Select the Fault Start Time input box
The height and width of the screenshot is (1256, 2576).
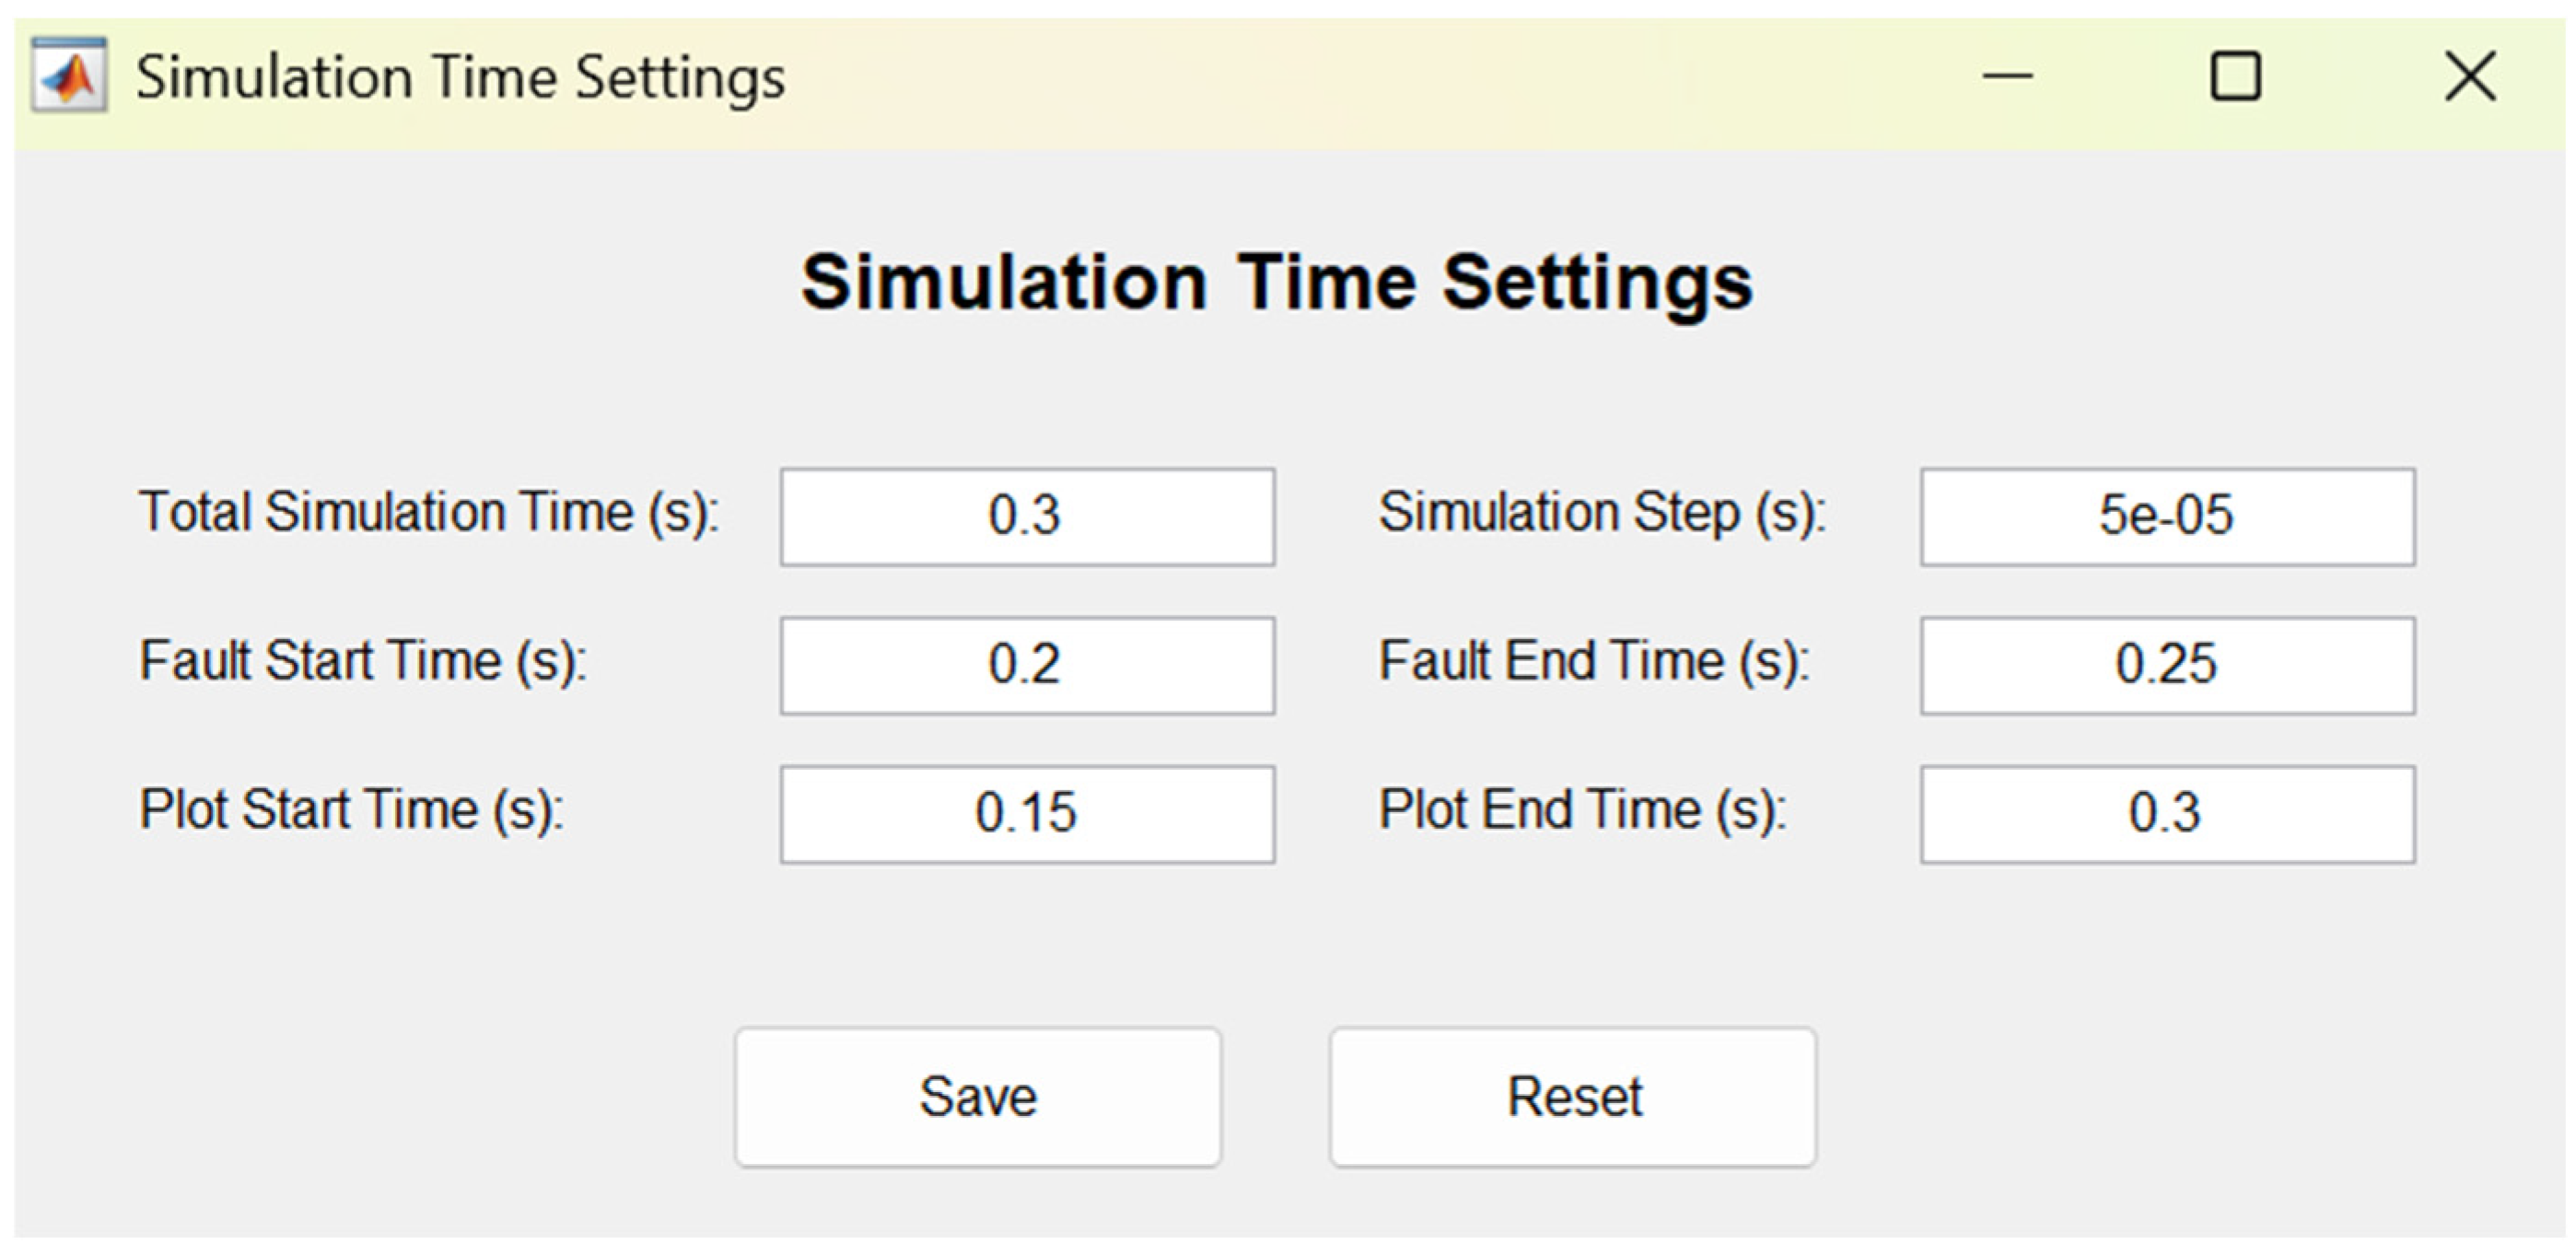coord(1027,665)
